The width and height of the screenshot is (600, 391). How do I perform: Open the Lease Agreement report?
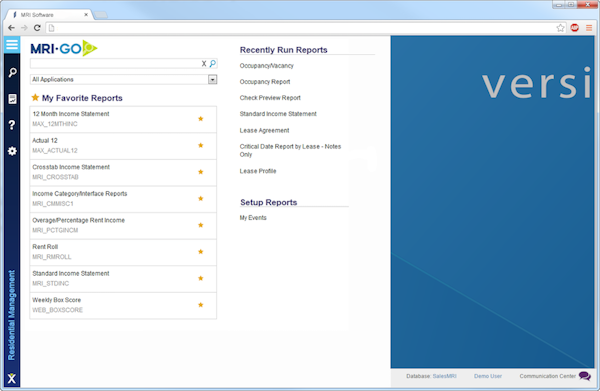[x=264, y=130]
